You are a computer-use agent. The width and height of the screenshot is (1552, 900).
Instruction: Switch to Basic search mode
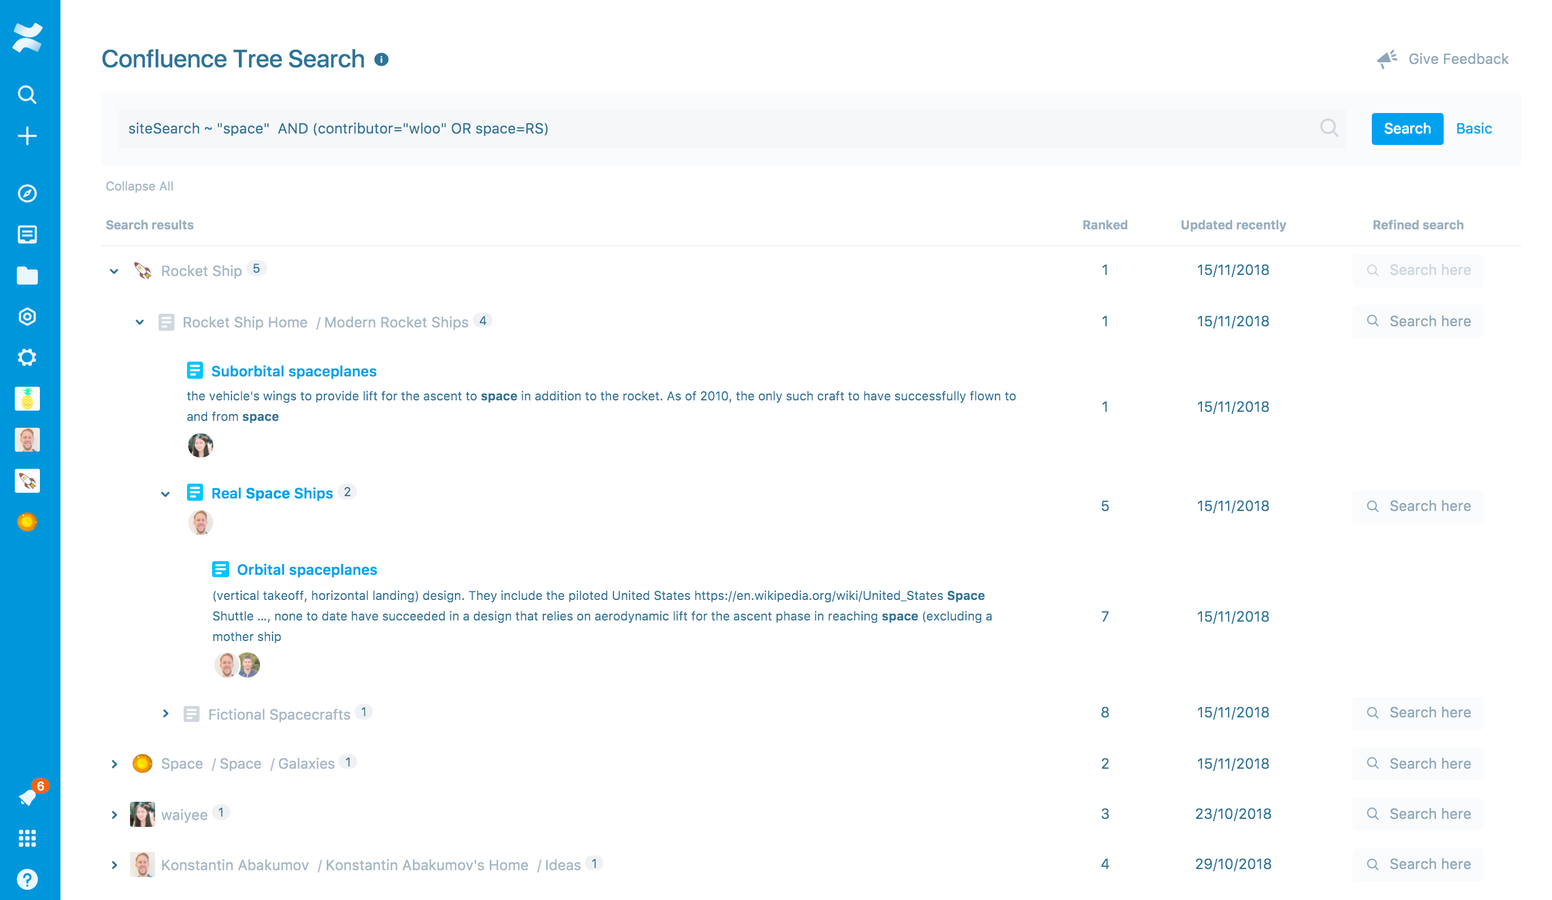(x=1474, y=128)
